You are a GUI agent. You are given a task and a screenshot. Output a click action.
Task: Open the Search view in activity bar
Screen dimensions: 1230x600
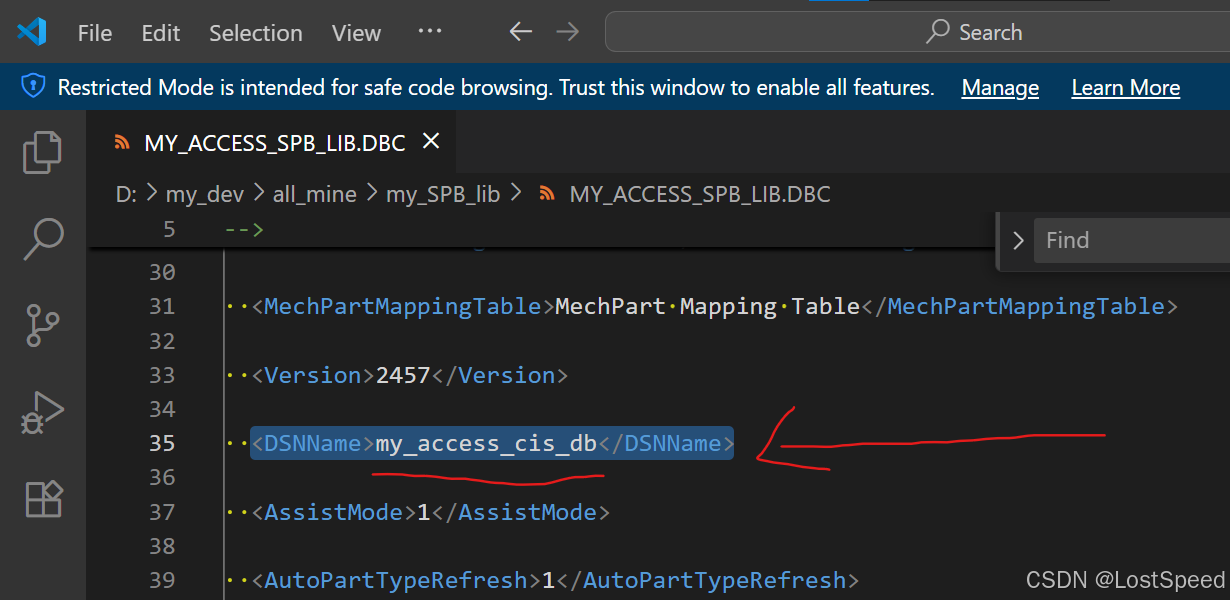[x=42, y=238]
